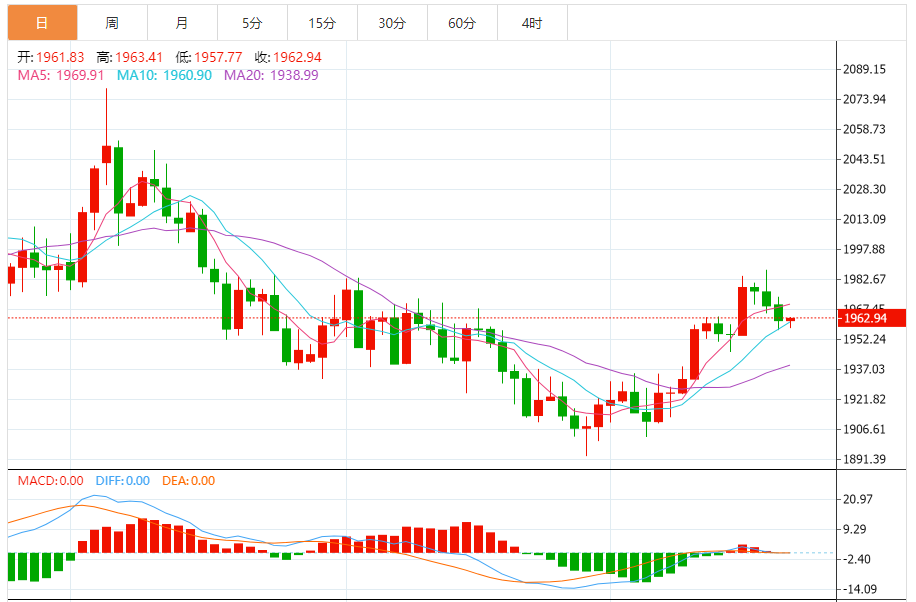916x602 pixels.
Task: Click the 收: 1962.94 closing price value
Action: tap(288, 57)
